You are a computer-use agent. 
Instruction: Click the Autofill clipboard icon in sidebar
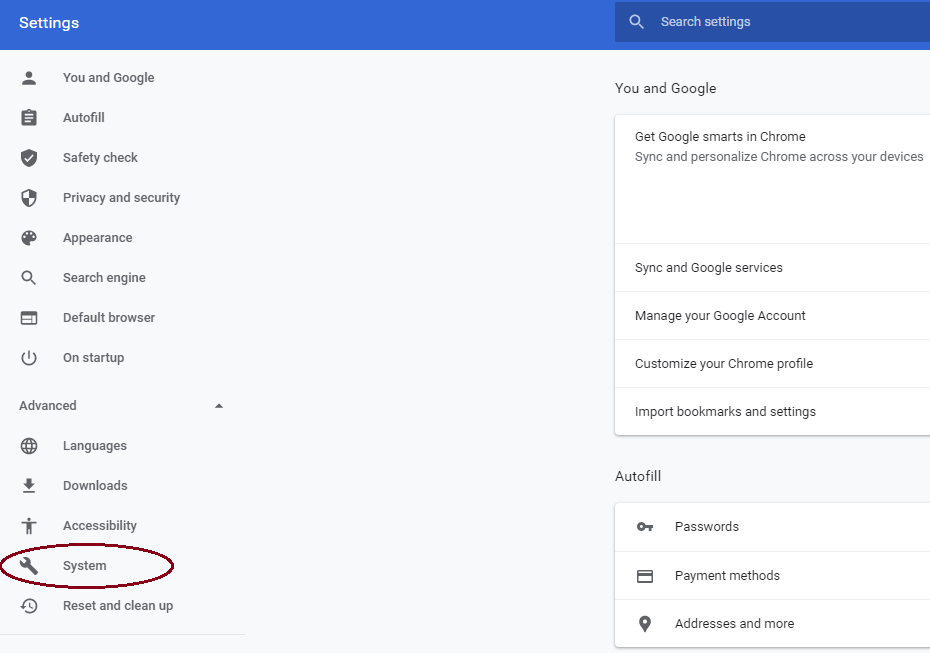tap(28, 117)
